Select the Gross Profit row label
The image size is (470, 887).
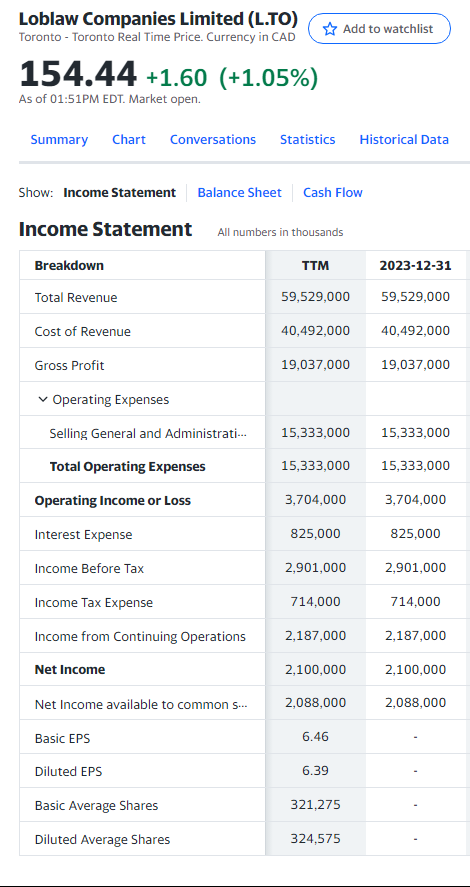point(70,365)
